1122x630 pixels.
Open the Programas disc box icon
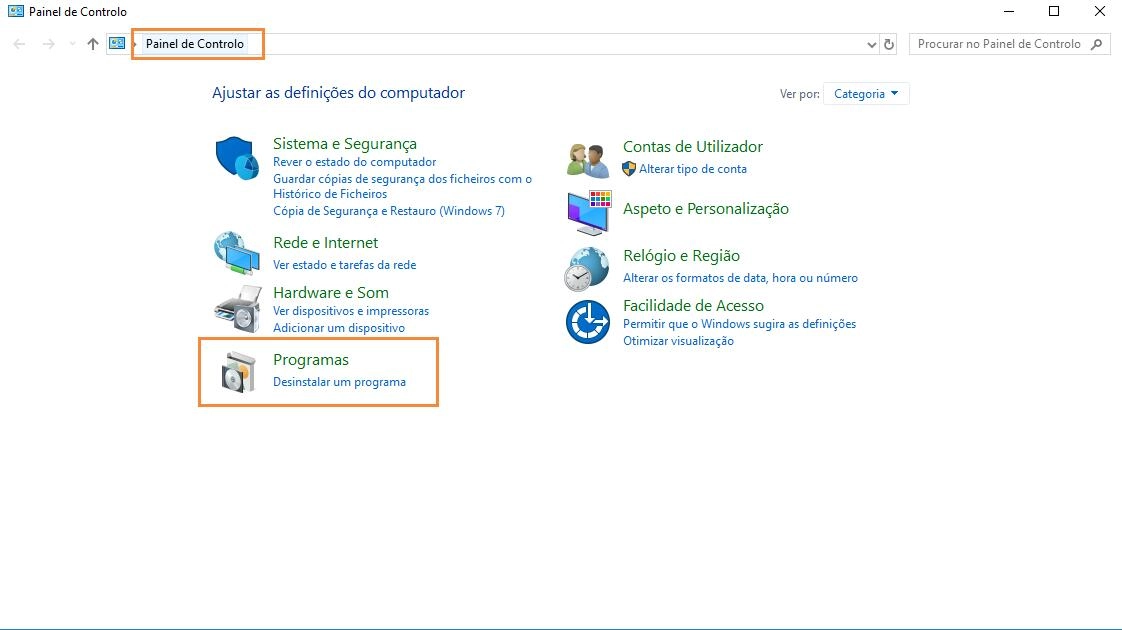pyautogui.click(x=237, y=372)
